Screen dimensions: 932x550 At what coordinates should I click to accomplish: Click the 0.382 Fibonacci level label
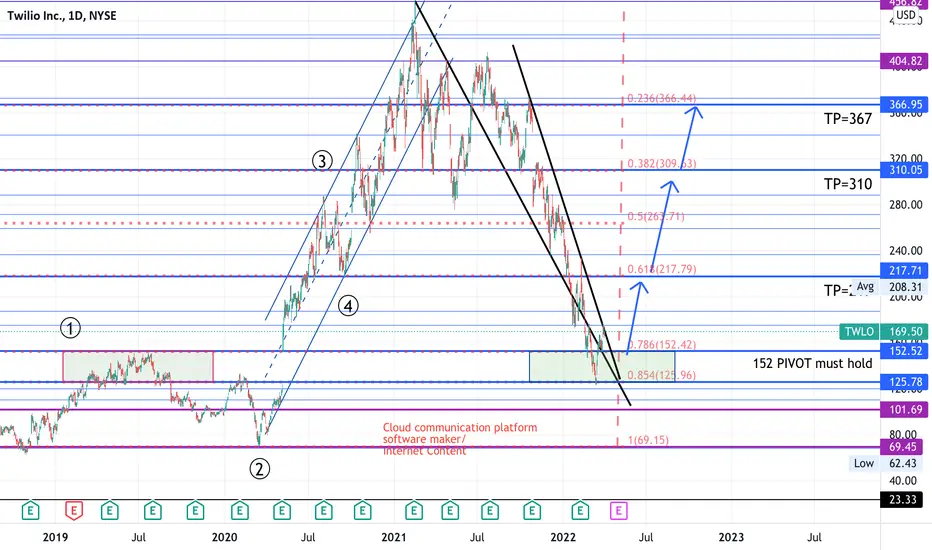662,164
